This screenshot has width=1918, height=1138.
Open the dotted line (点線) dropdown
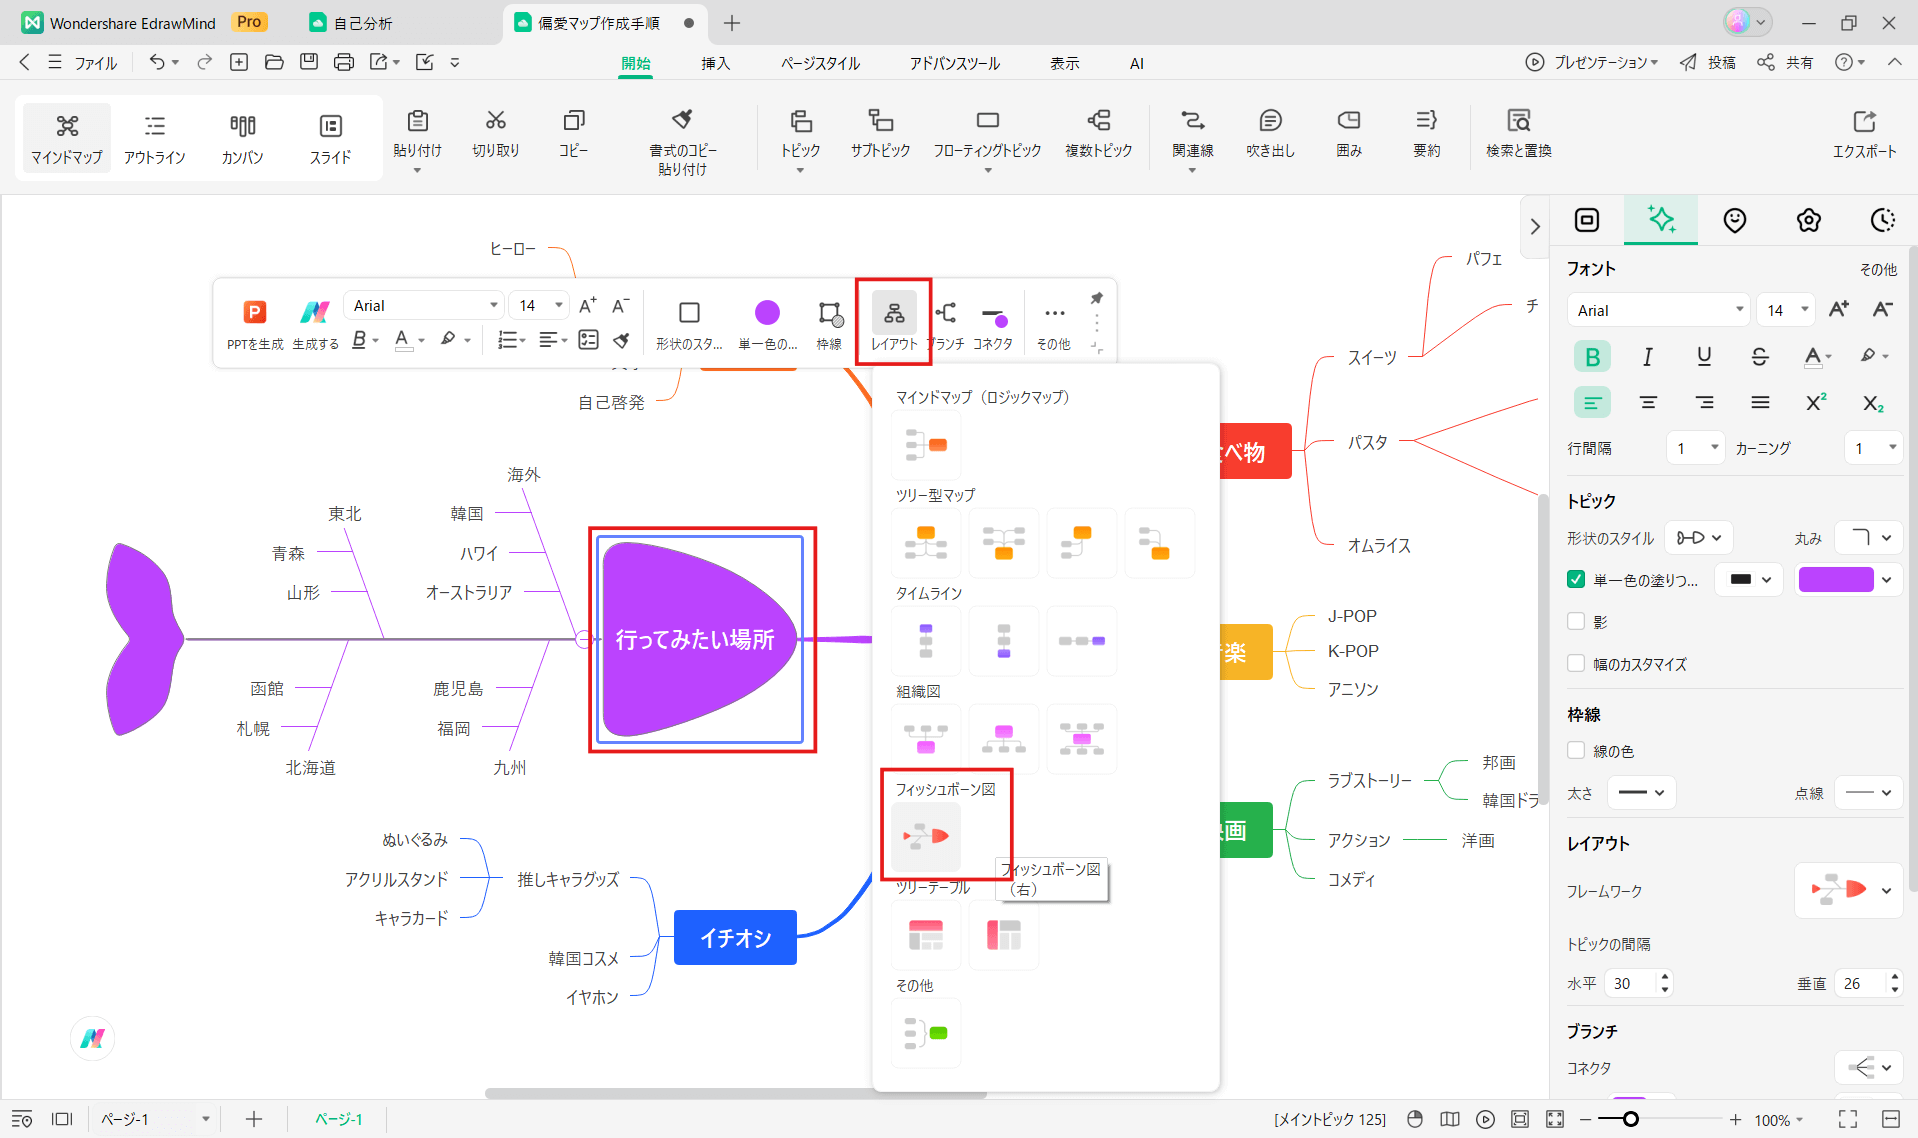[x=1869, y=793]
